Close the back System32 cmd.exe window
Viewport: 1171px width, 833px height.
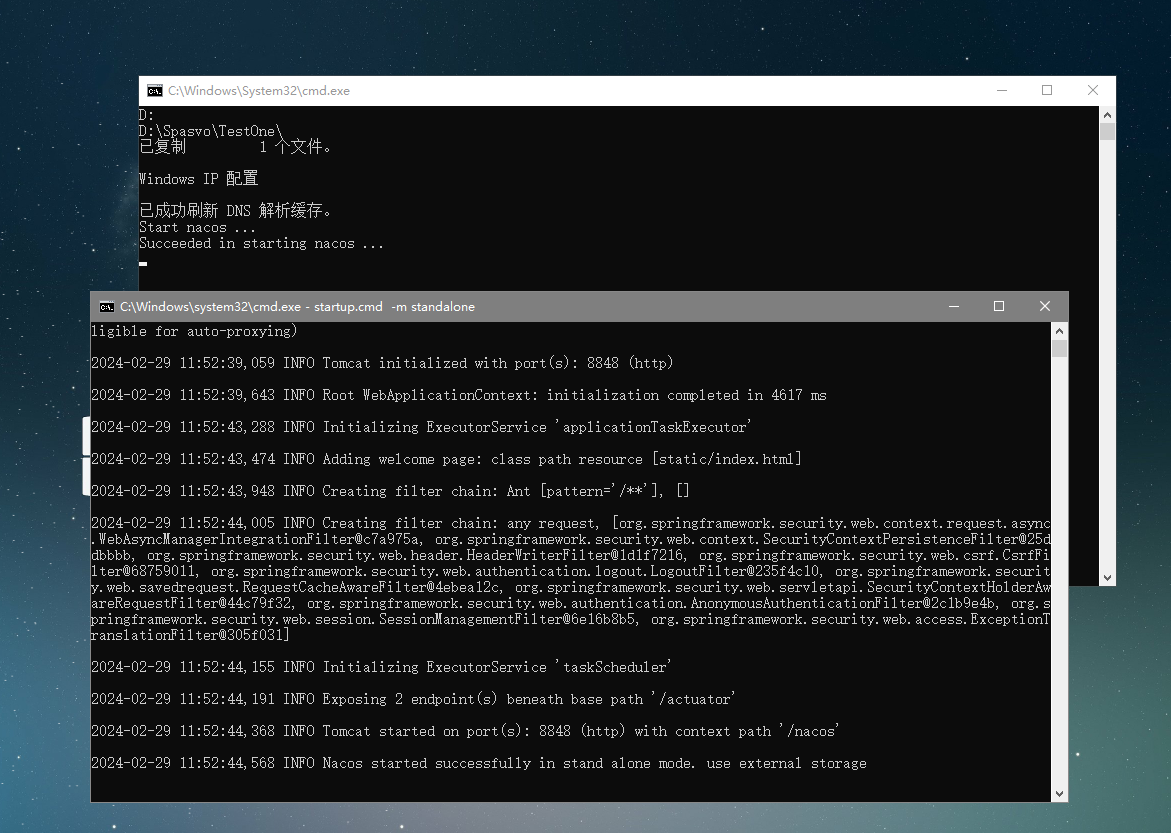pyautogui.click(x=1093, y=90)
